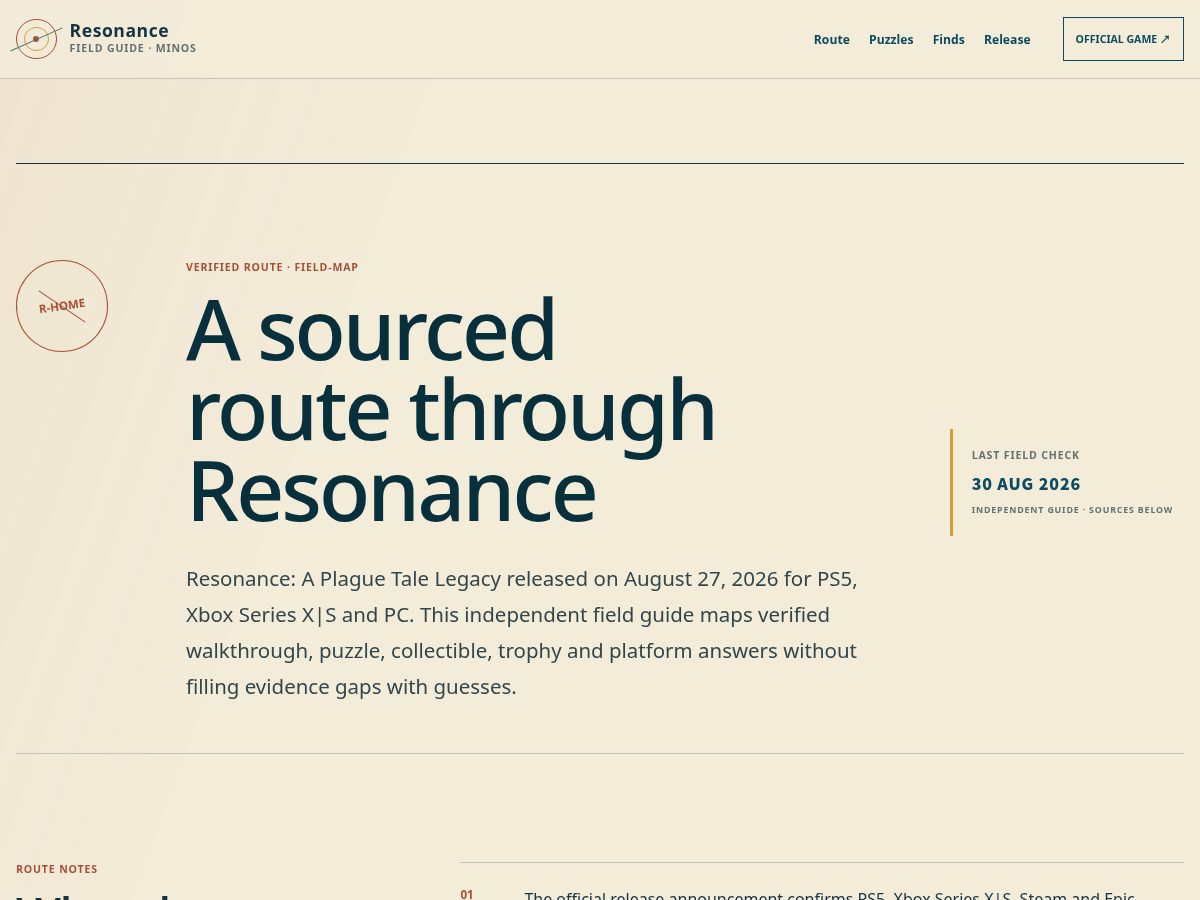Screen dimensions: 1200x900
Task: Click the circular R-HOME stamp
Action: click(x=62, y=306)
